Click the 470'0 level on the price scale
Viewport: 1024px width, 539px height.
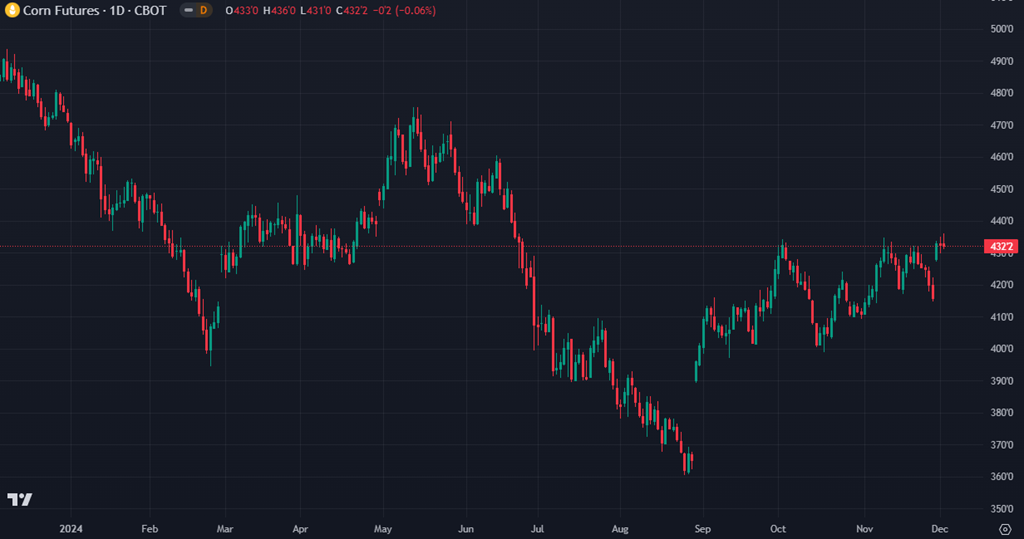1001,125
